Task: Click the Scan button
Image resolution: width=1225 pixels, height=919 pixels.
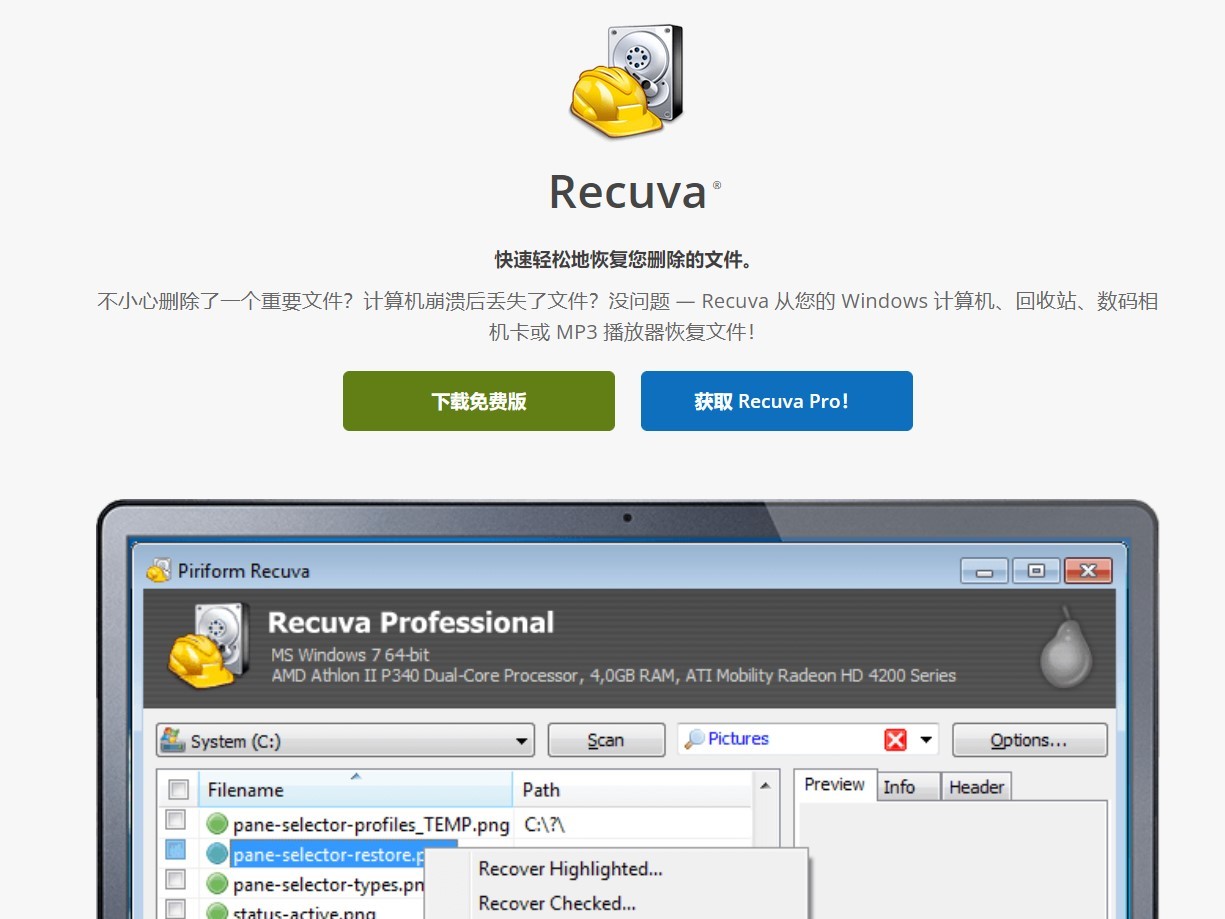Action: point(606,741)
